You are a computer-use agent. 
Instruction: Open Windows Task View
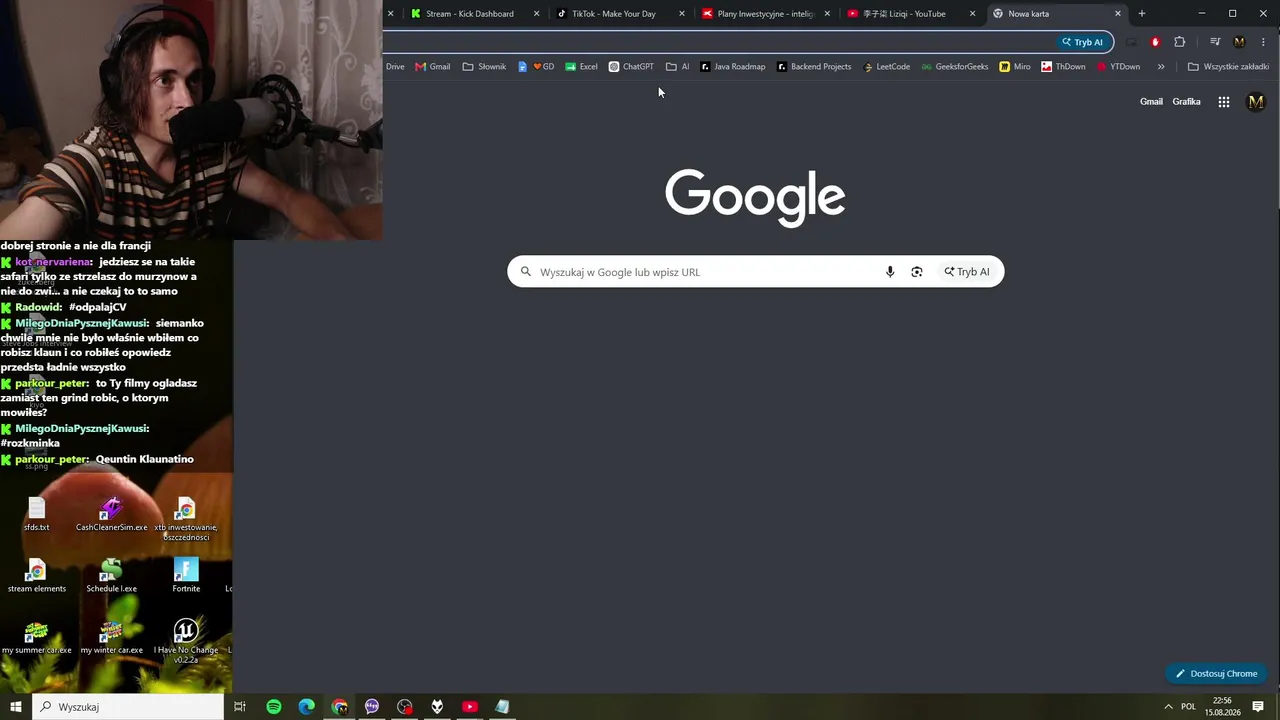coord(240,707)
